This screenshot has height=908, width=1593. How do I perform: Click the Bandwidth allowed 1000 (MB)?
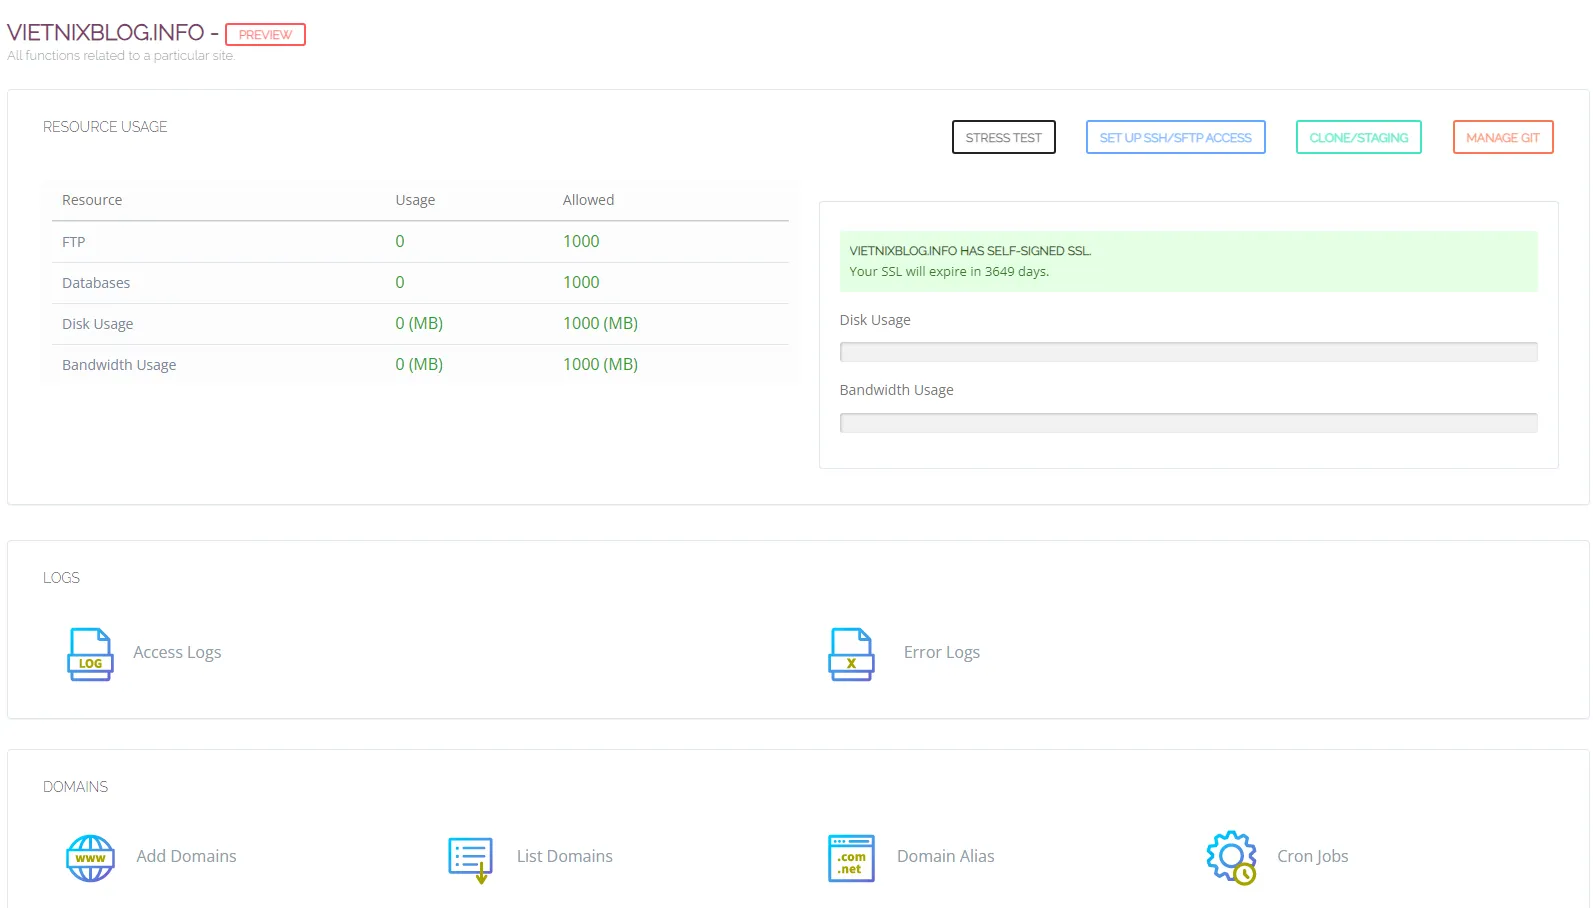[600, 364]
